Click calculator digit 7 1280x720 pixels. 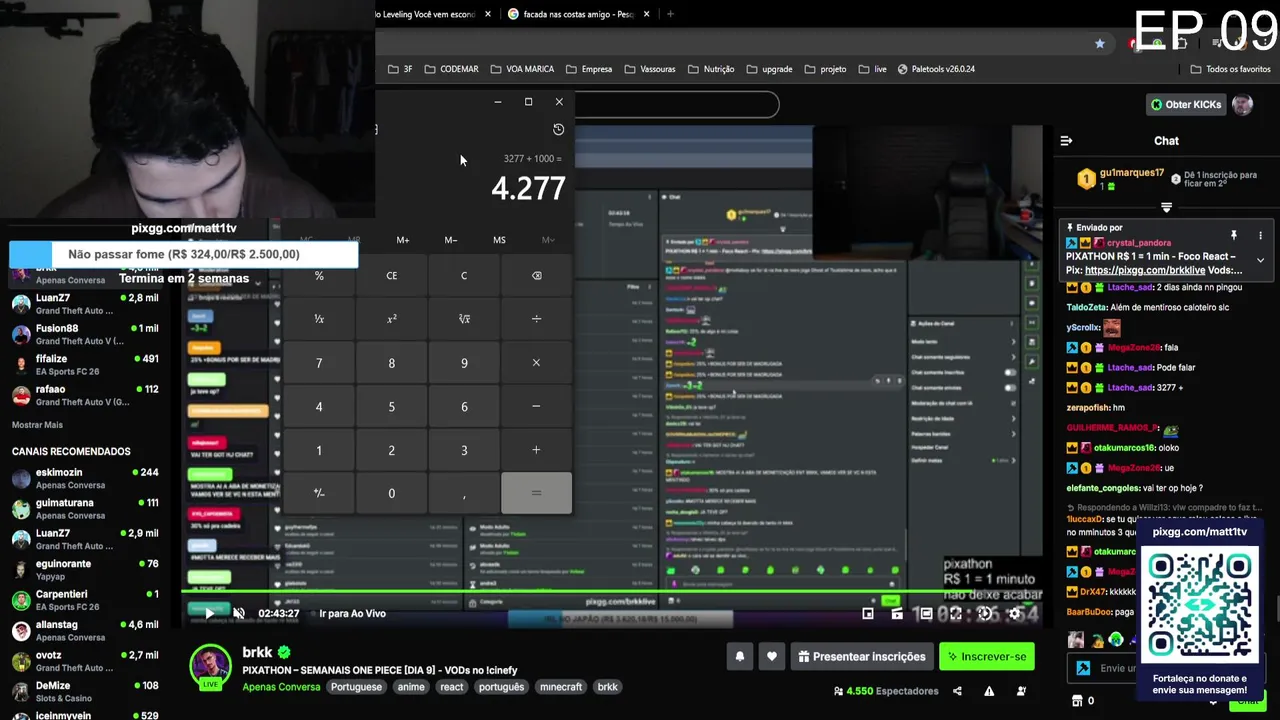(x=319, y=363)
